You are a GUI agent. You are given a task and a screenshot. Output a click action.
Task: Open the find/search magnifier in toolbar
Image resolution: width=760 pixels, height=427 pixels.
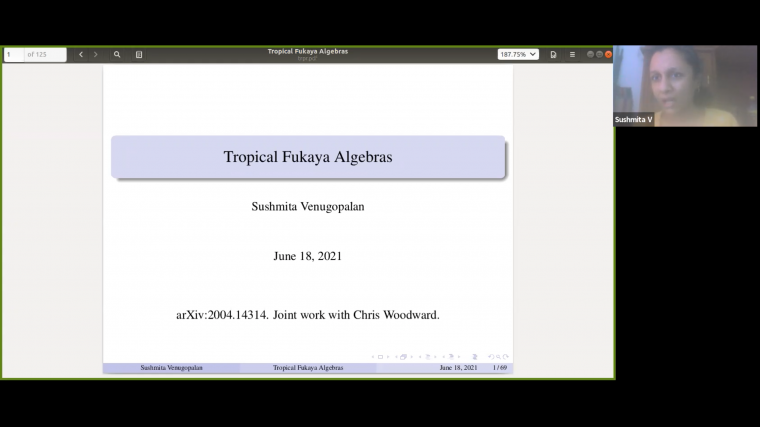click(117, 54)
